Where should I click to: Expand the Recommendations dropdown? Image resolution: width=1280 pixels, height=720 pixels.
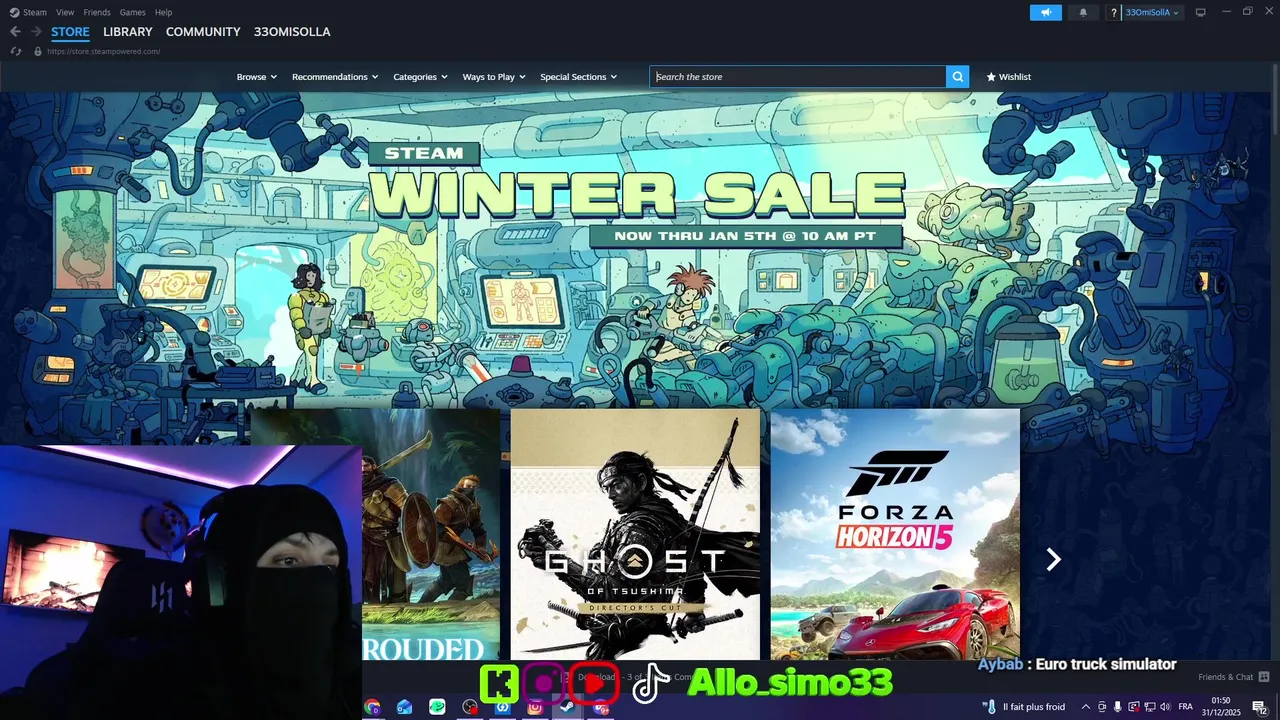pyautogui.click(x=335, y=77)
